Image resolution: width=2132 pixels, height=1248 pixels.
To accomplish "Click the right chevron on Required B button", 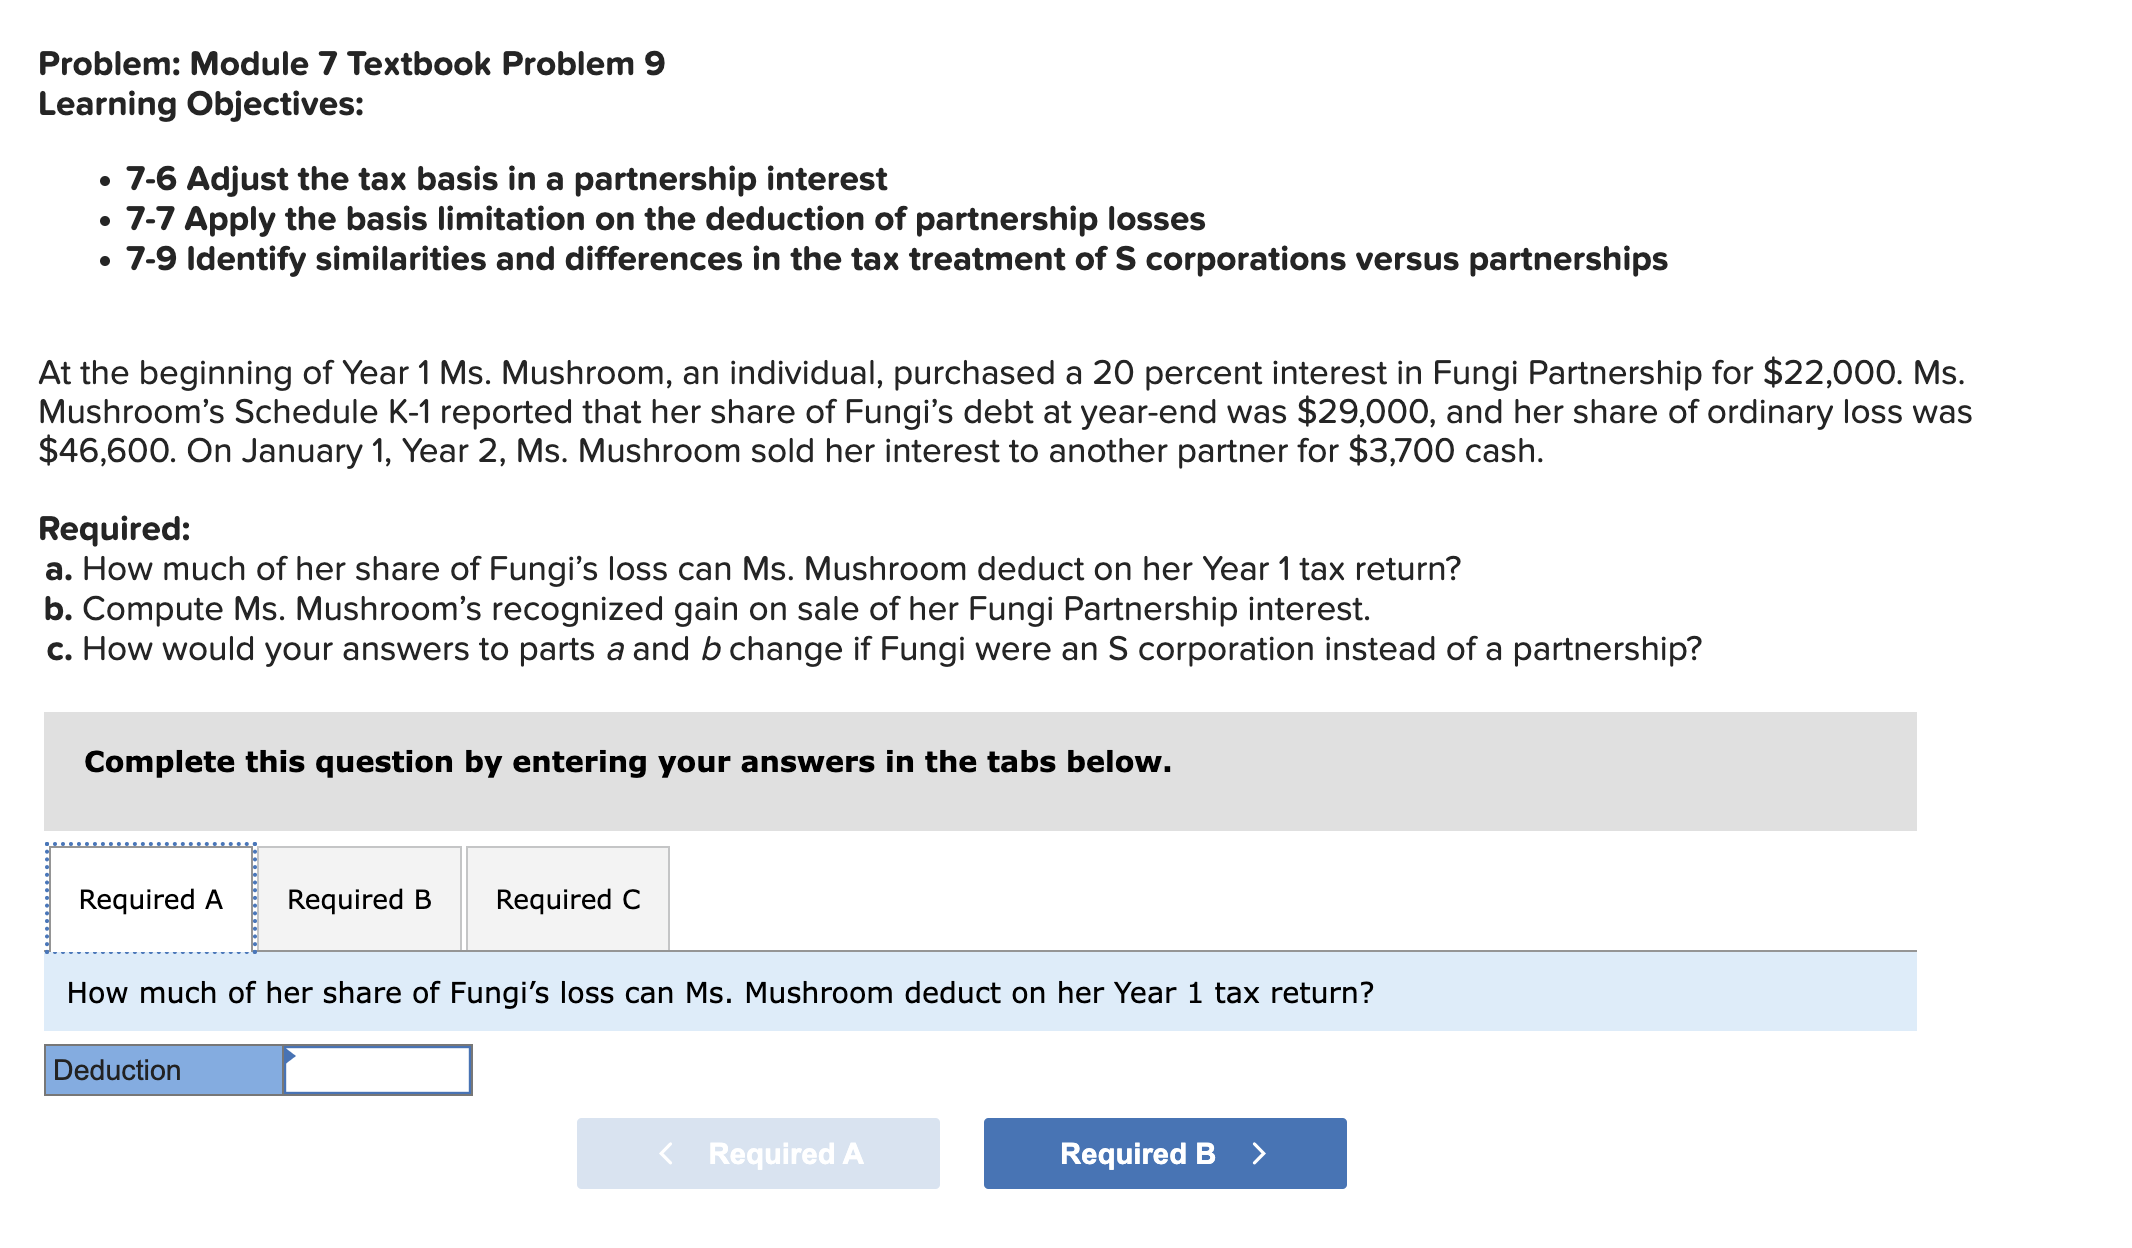I will pyautogui.click(x=1260, y=1152).
